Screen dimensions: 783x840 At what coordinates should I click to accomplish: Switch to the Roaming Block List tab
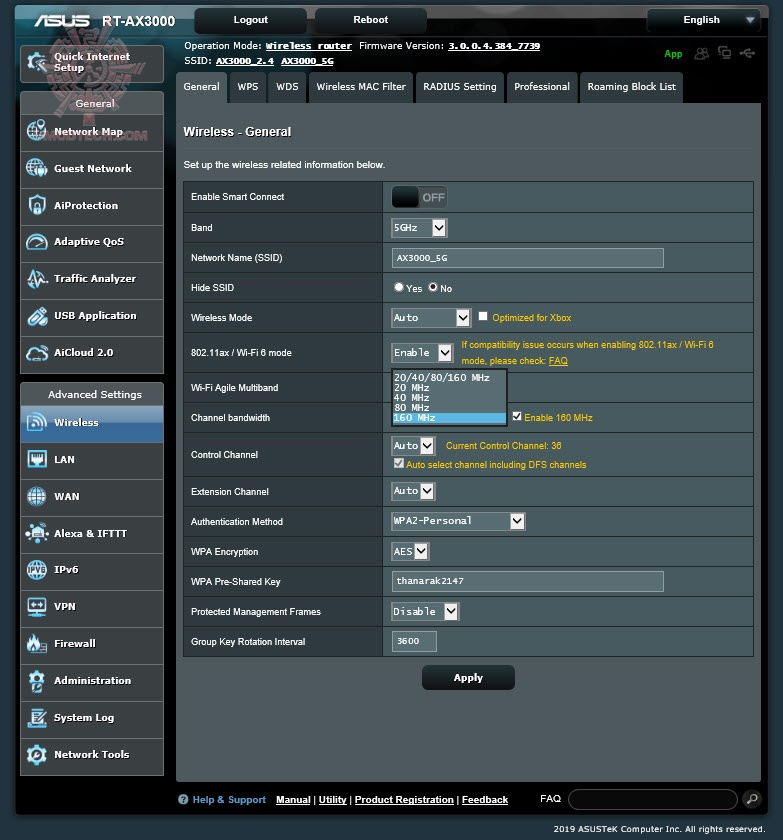point(631,87)
